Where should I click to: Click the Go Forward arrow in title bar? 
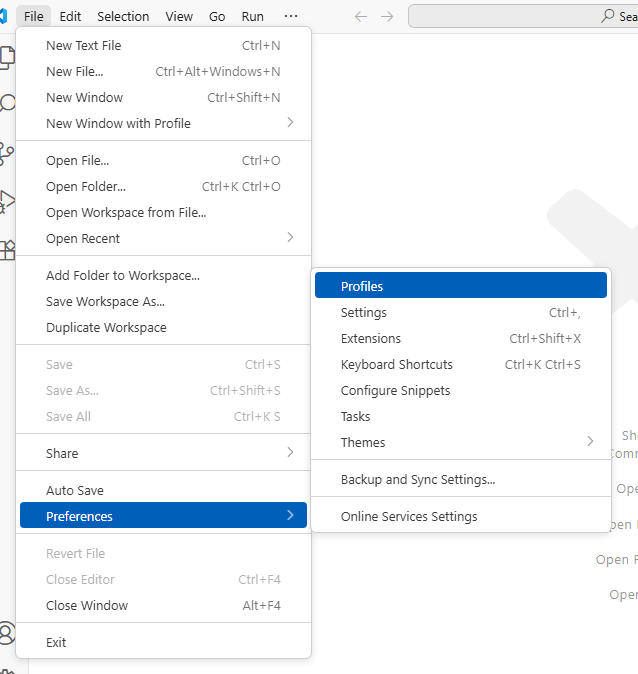pos(387,16)
